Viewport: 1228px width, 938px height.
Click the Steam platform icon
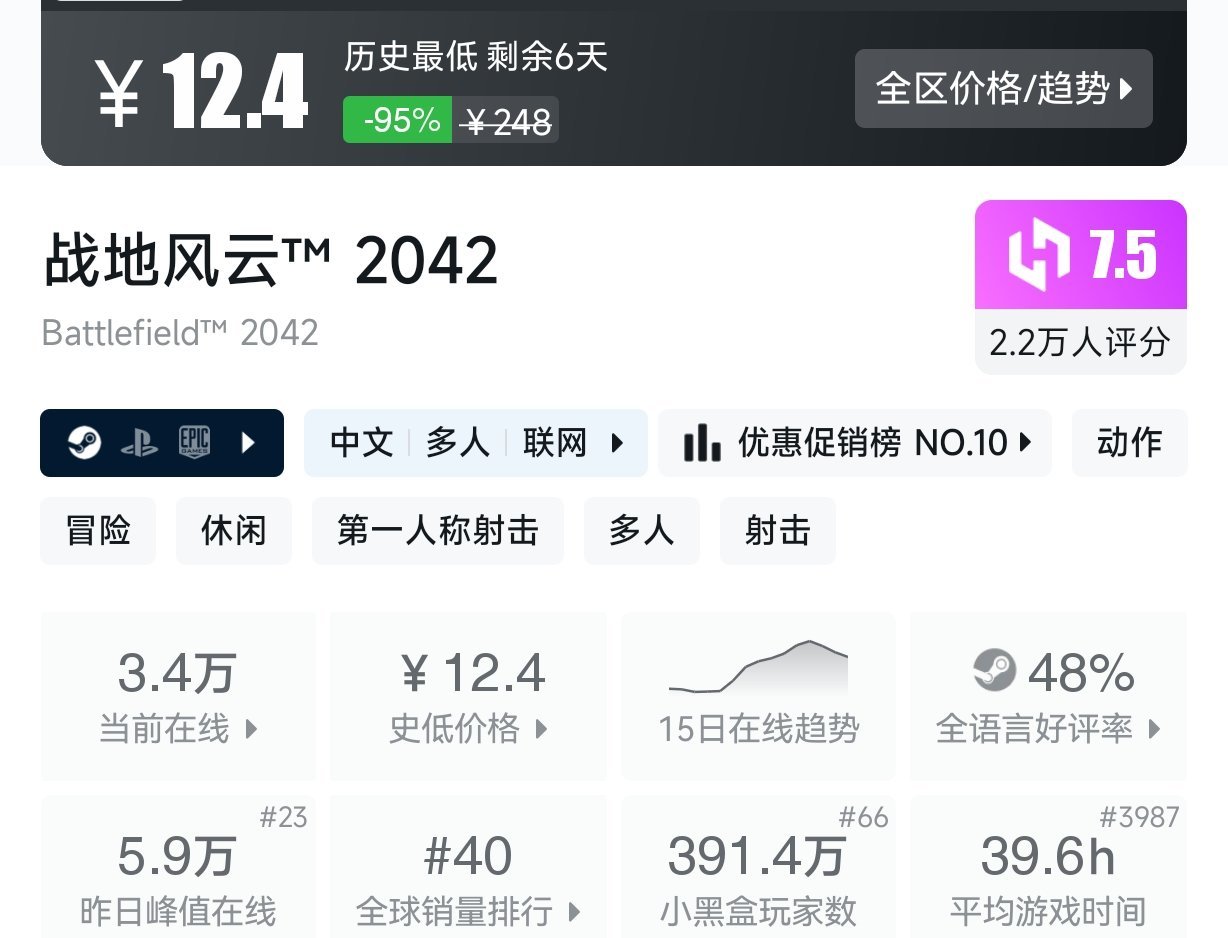[84, 442]
